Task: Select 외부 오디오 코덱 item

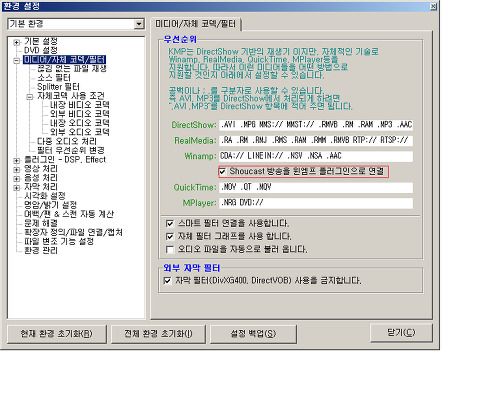Action: click(x=80, y=132)
